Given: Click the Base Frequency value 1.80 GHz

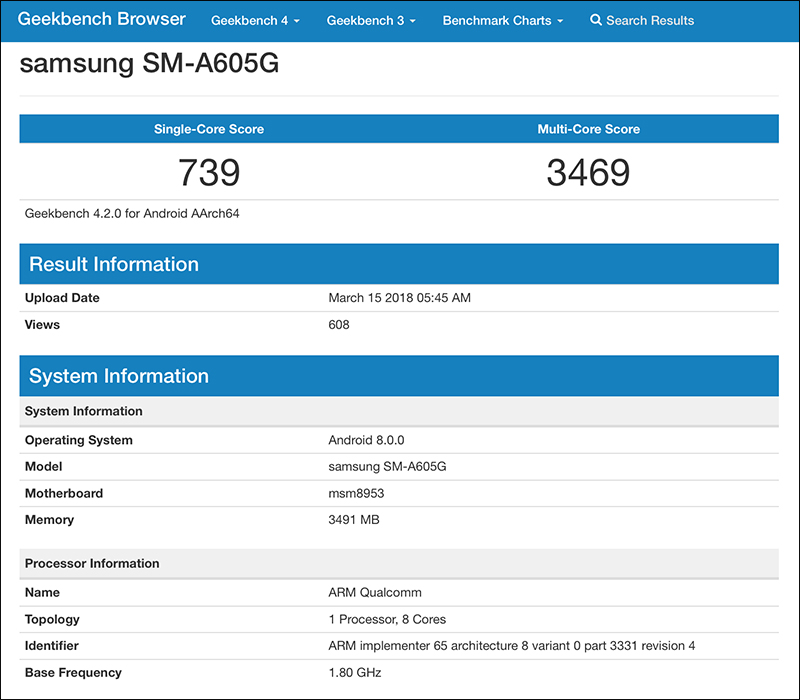Looking at the screenshot, I should coord(354,672).
